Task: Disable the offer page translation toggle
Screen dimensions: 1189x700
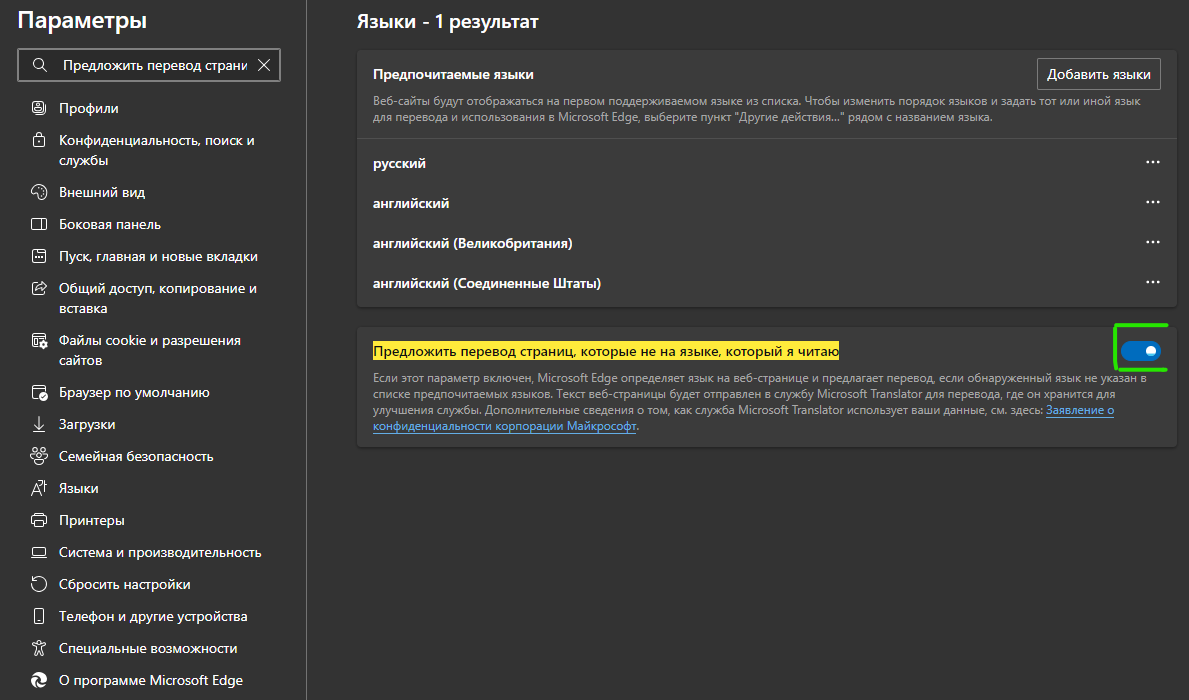Action: 1140,351
